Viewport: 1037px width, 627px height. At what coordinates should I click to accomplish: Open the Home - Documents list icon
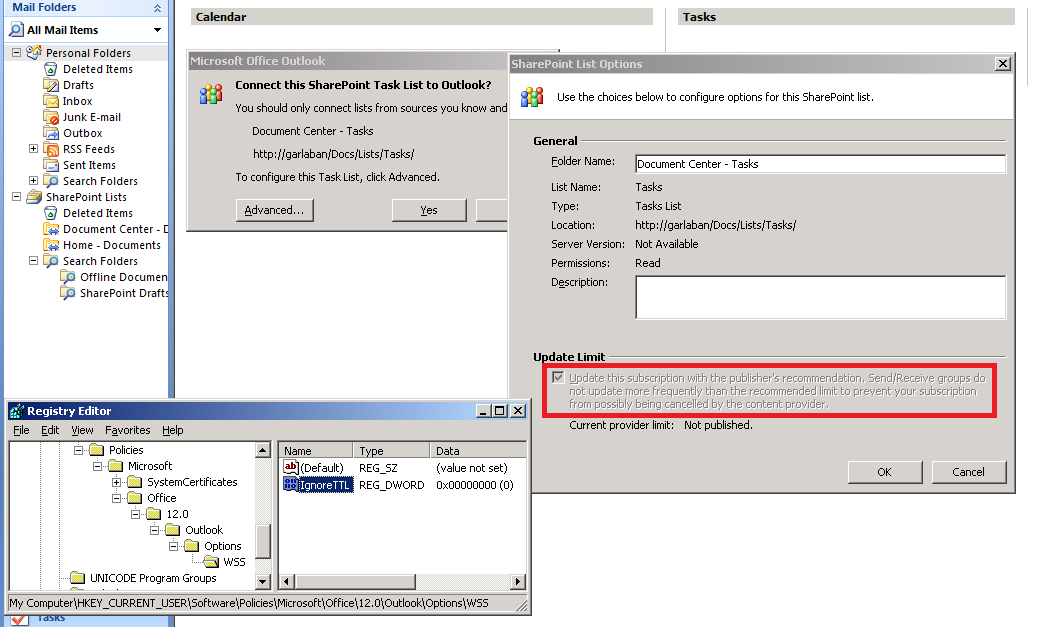point(51,245)
